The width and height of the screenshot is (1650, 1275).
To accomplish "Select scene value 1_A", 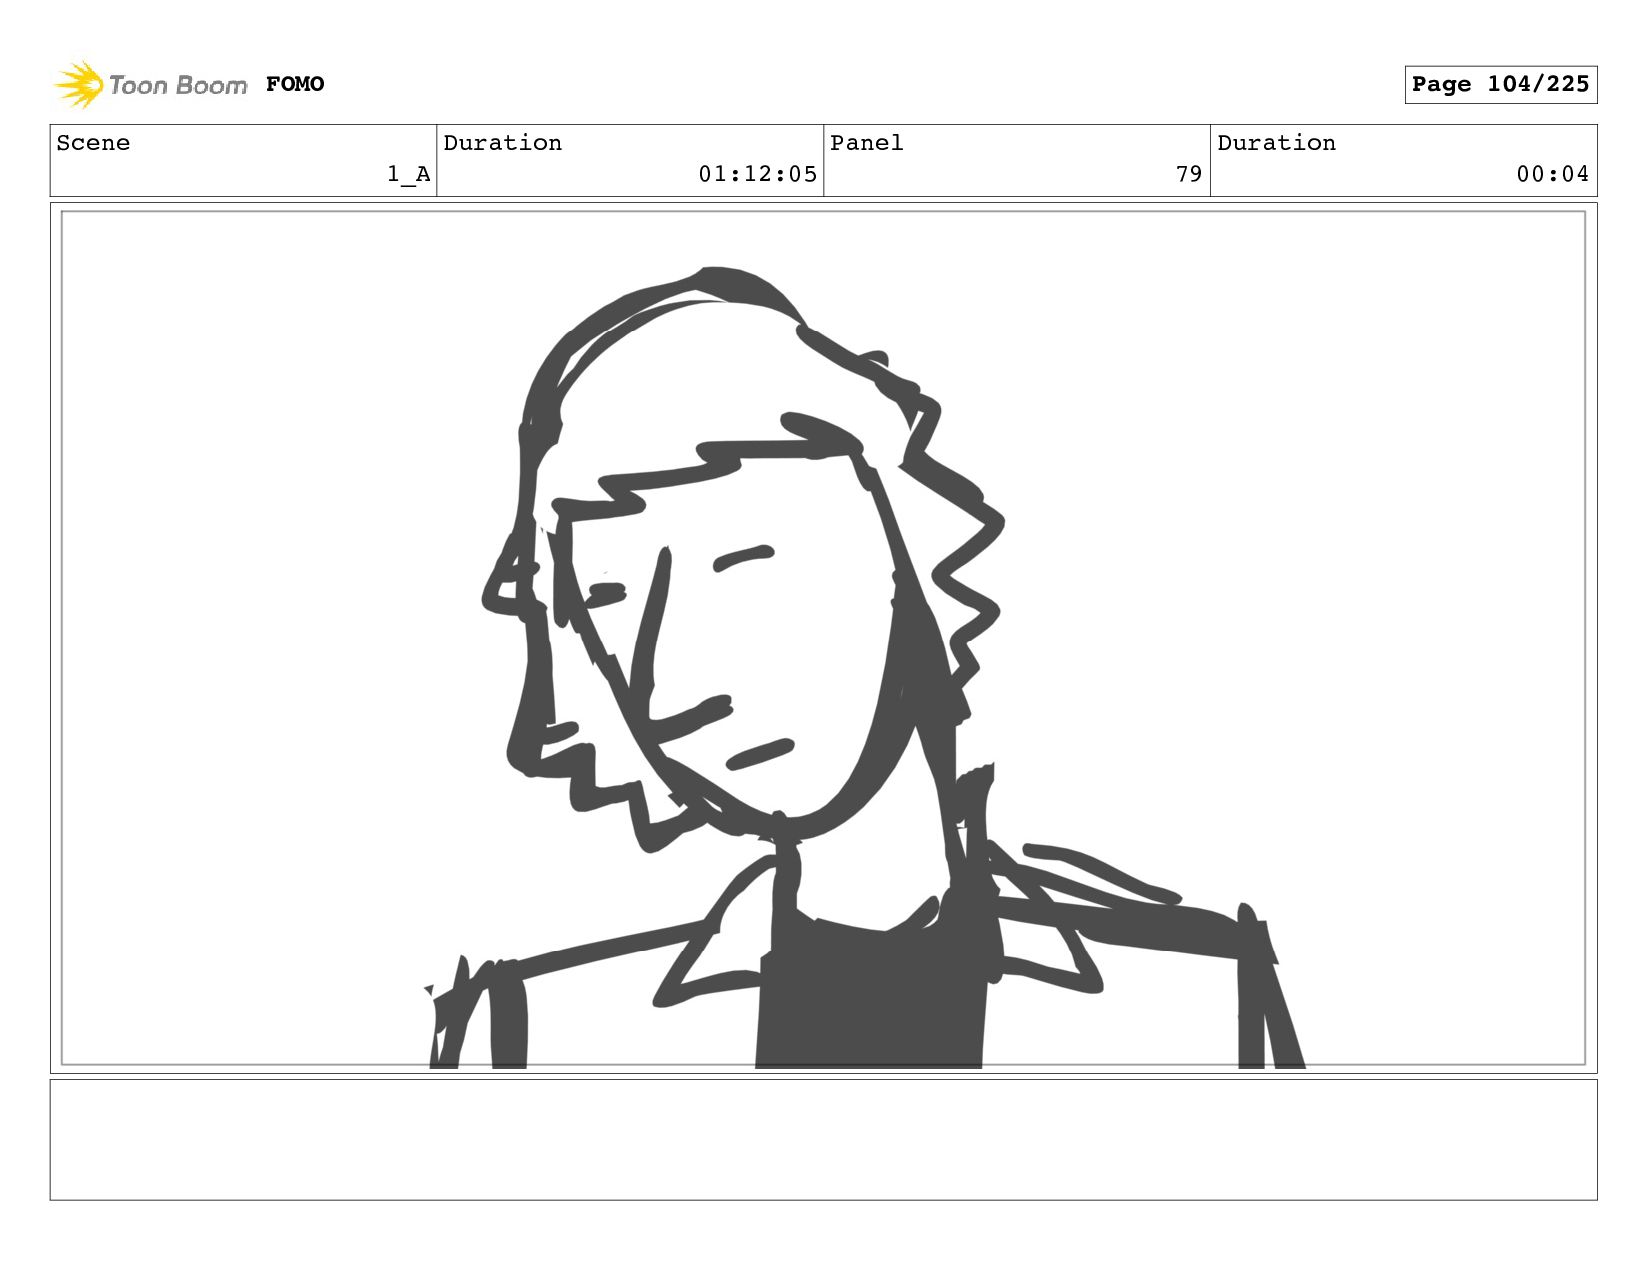I will coord(409,174).
